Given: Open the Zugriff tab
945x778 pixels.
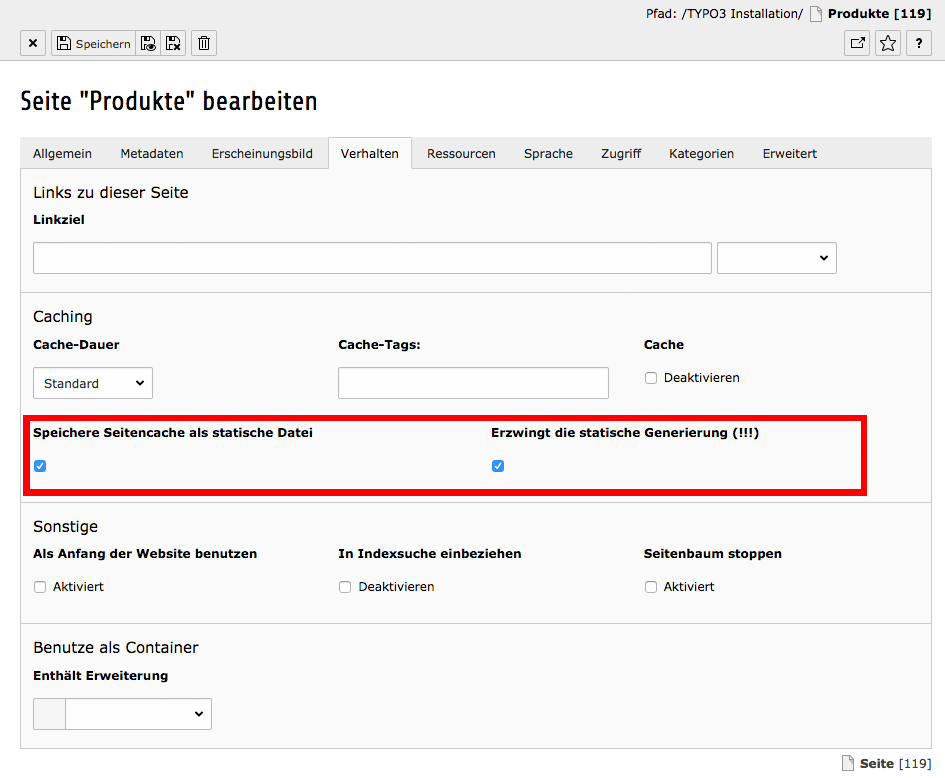Looking at the screenshot, I should point(621,153).
